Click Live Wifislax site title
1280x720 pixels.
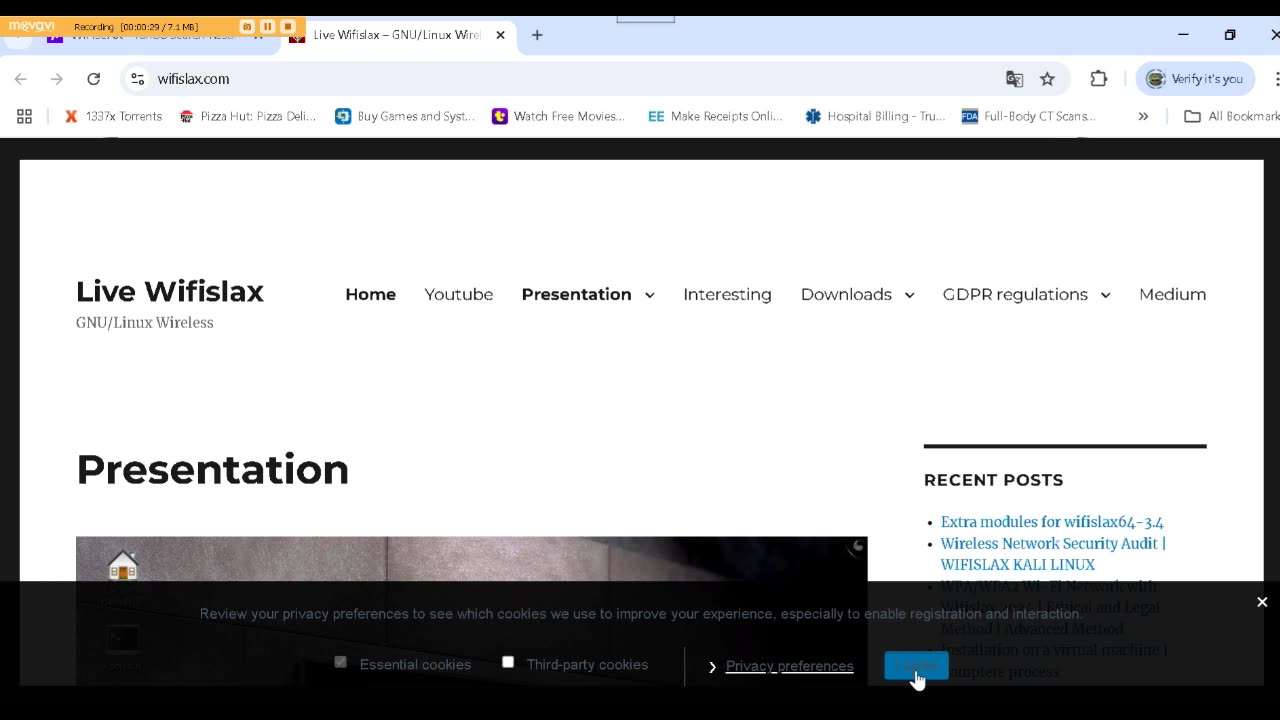[x=170, y=291]
